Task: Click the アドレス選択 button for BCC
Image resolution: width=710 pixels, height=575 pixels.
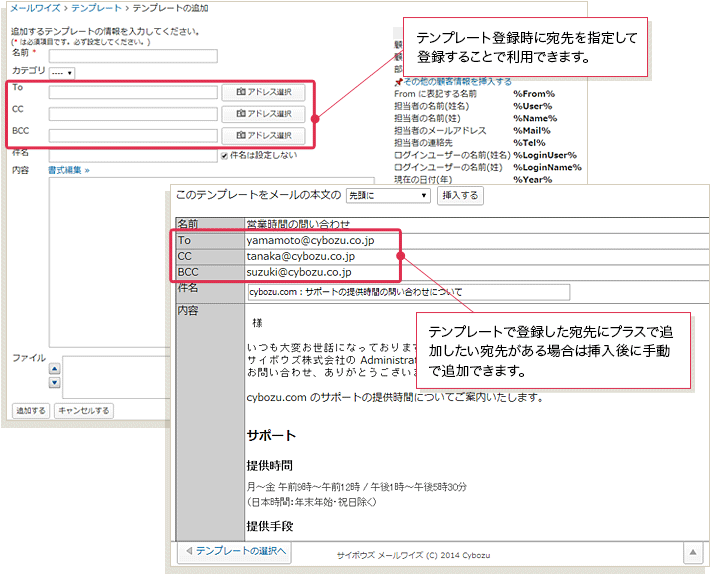Action: point(262,136)
